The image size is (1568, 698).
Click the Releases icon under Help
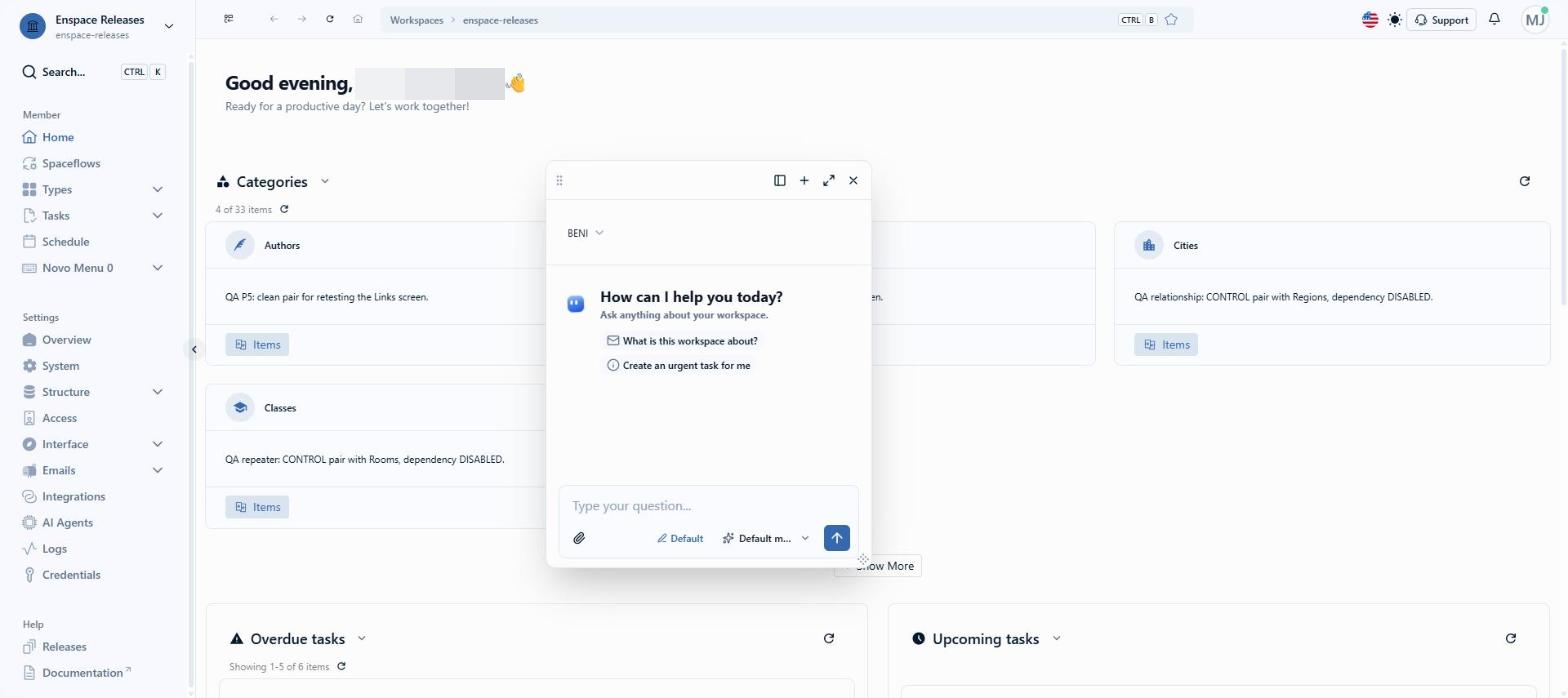[29, 646]
